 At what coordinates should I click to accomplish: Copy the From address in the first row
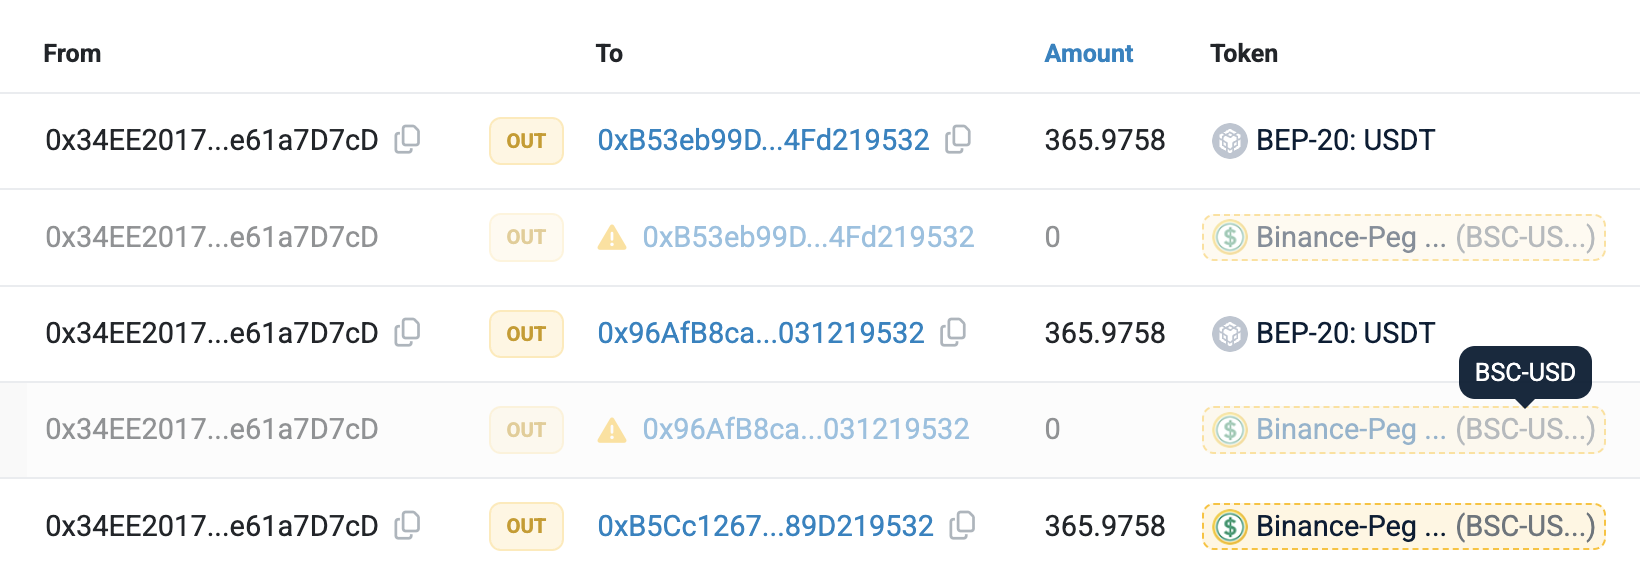click(x=407, y=140)
